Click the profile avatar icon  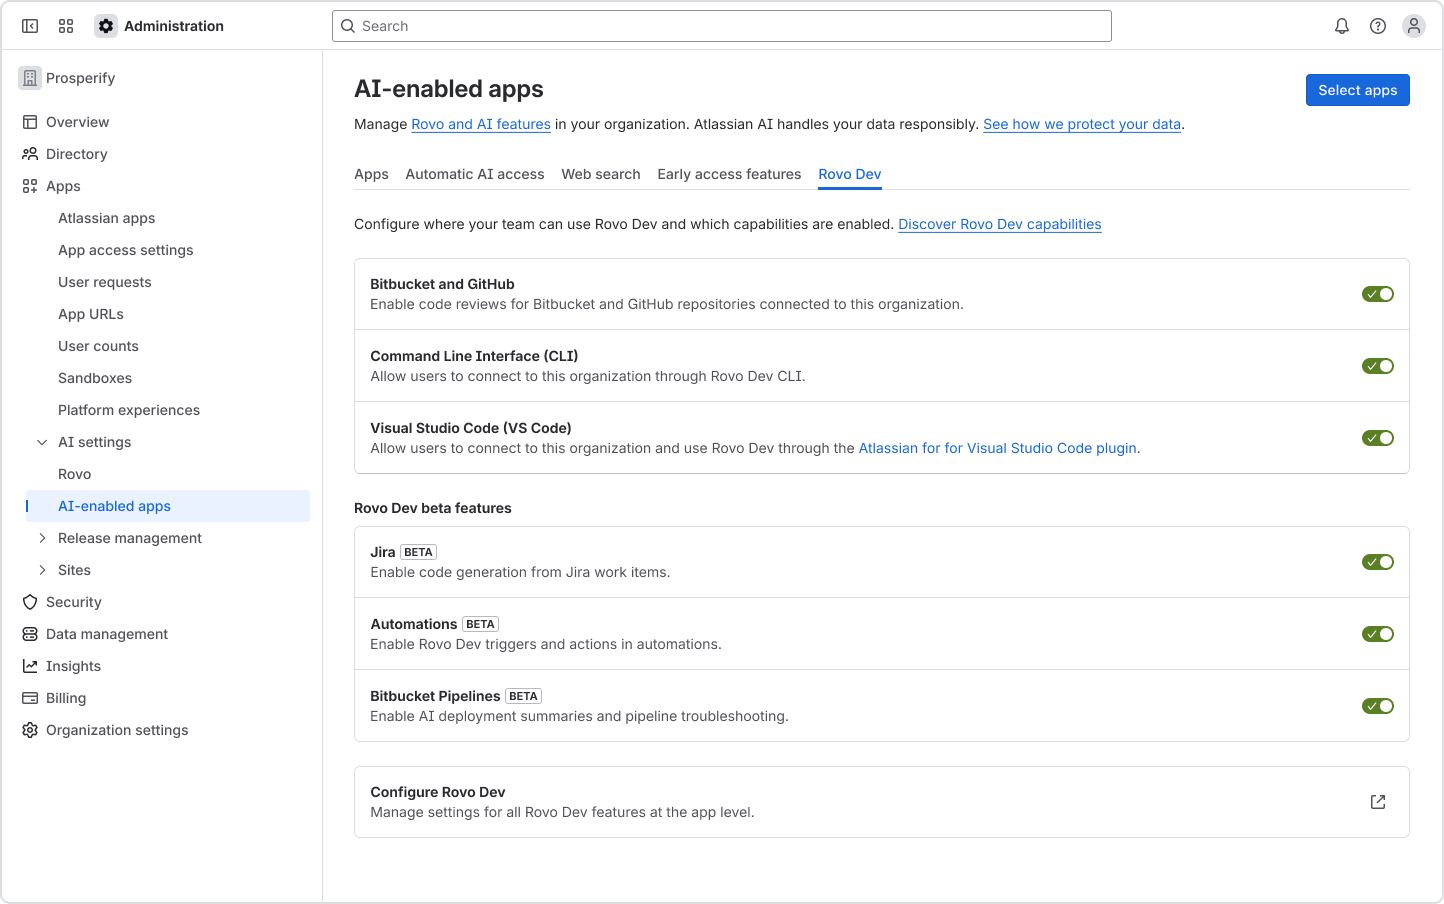click(x=1413, y=26)
